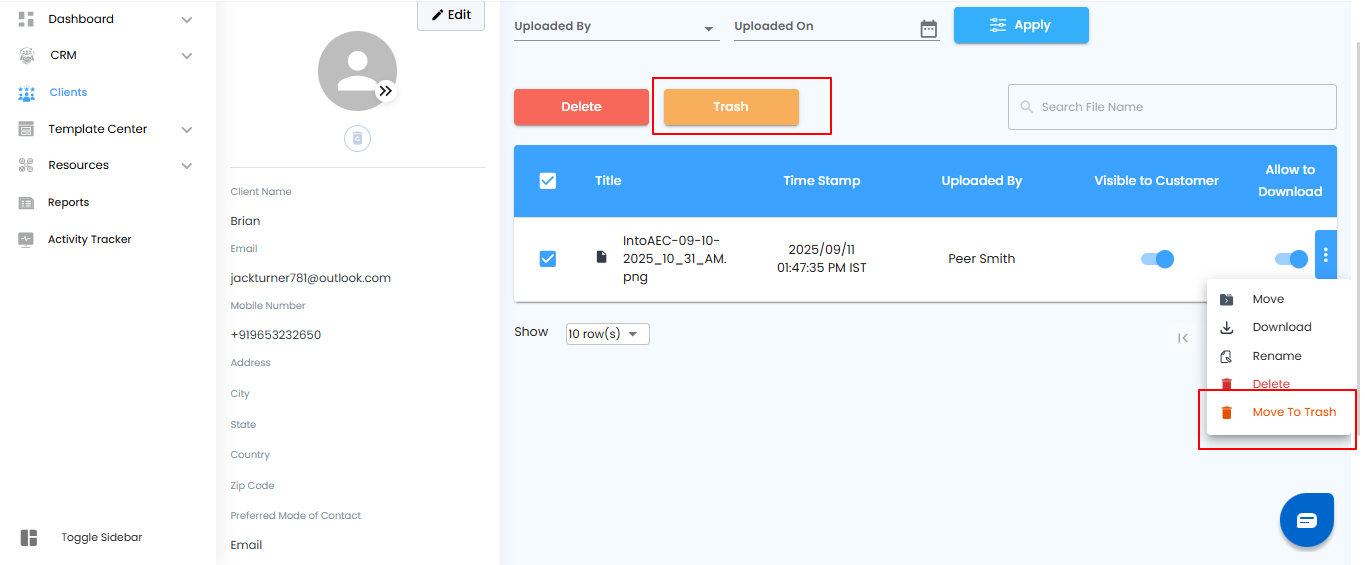Select the Clients people icon
This screenshot has width=1365, height=565.
27,93
